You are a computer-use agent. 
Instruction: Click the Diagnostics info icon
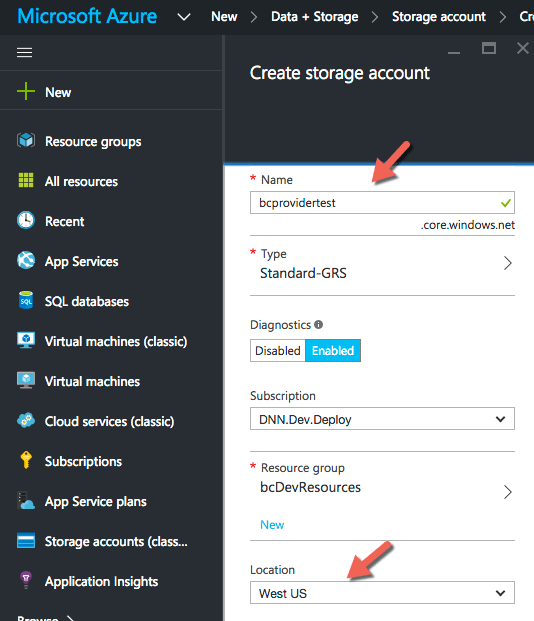(318, 325)
